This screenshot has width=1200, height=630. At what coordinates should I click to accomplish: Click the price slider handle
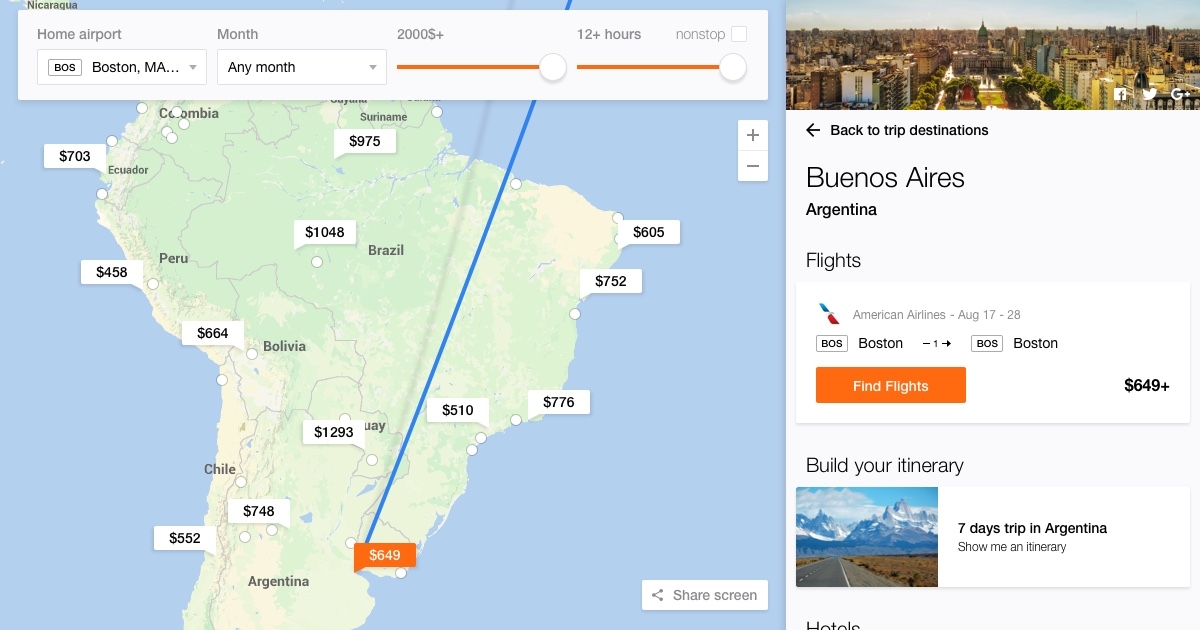click(x=553, y=67)
